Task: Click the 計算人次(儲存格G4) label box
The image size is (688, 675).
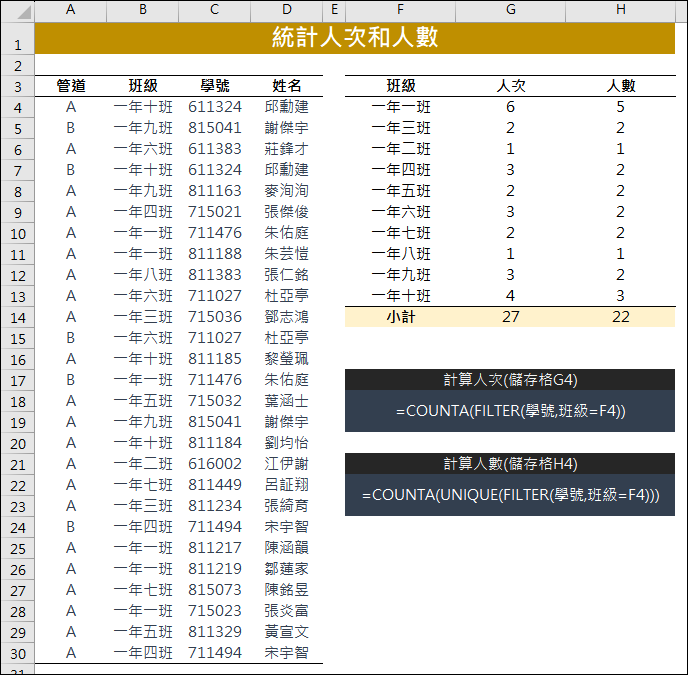Action: click(510, 380)
